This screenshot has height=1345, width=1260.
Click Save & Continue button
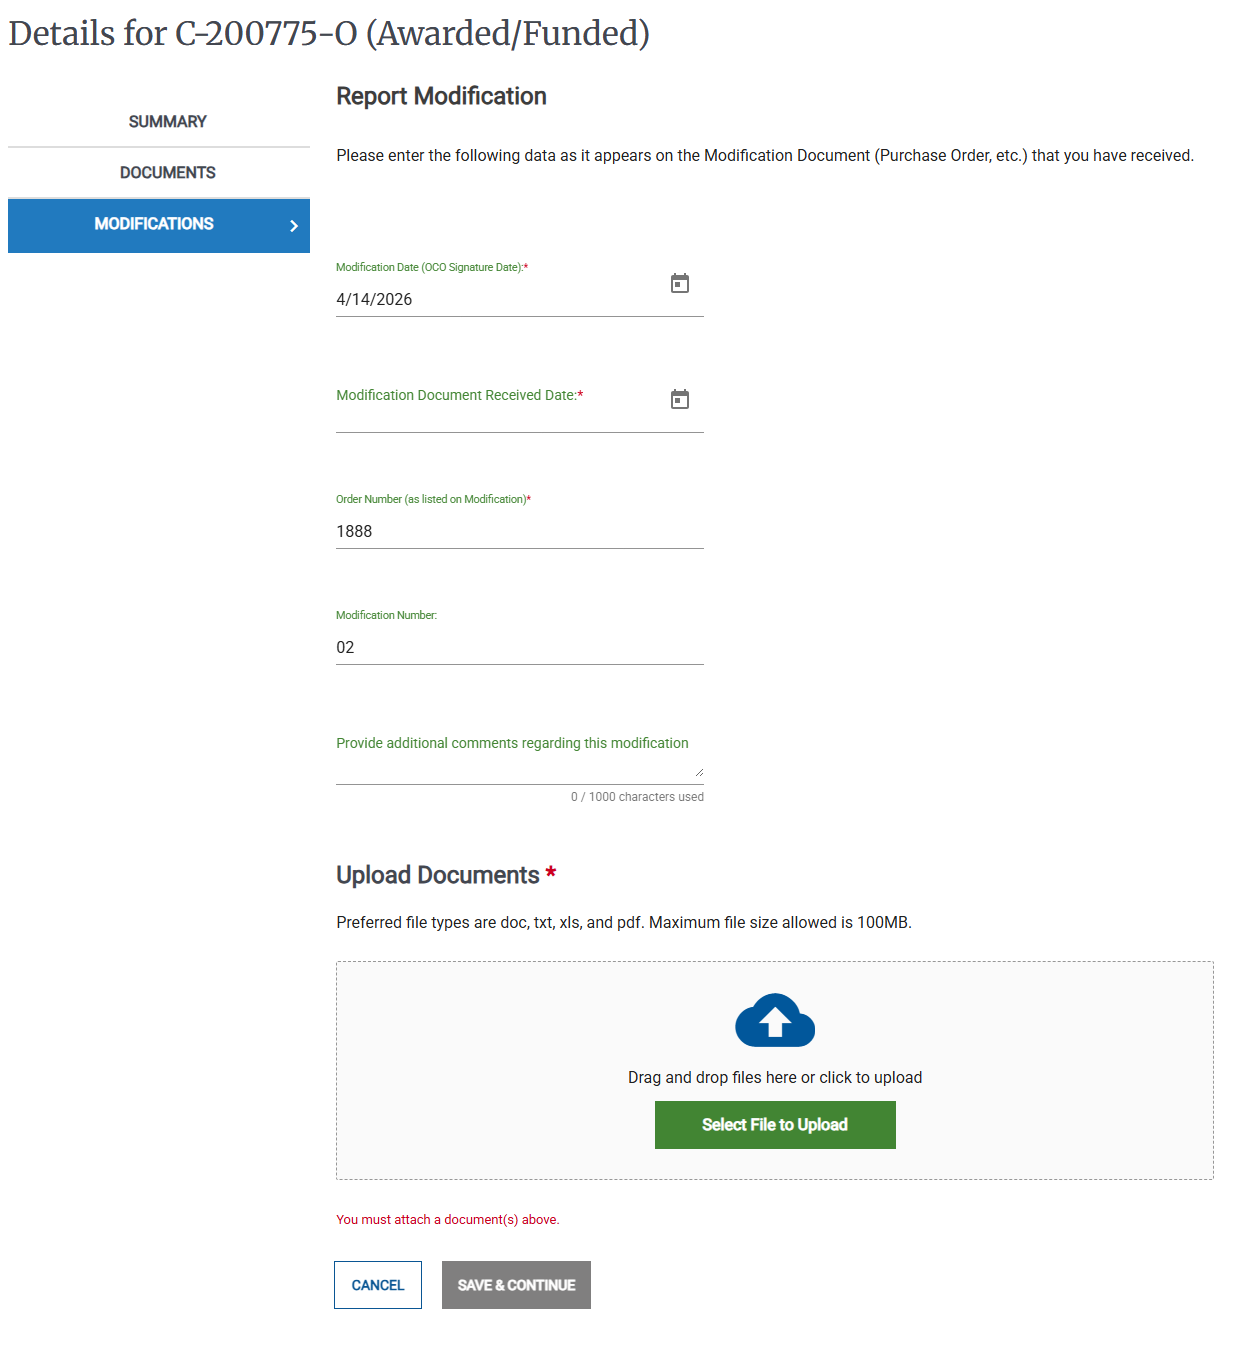(516, 1285)
